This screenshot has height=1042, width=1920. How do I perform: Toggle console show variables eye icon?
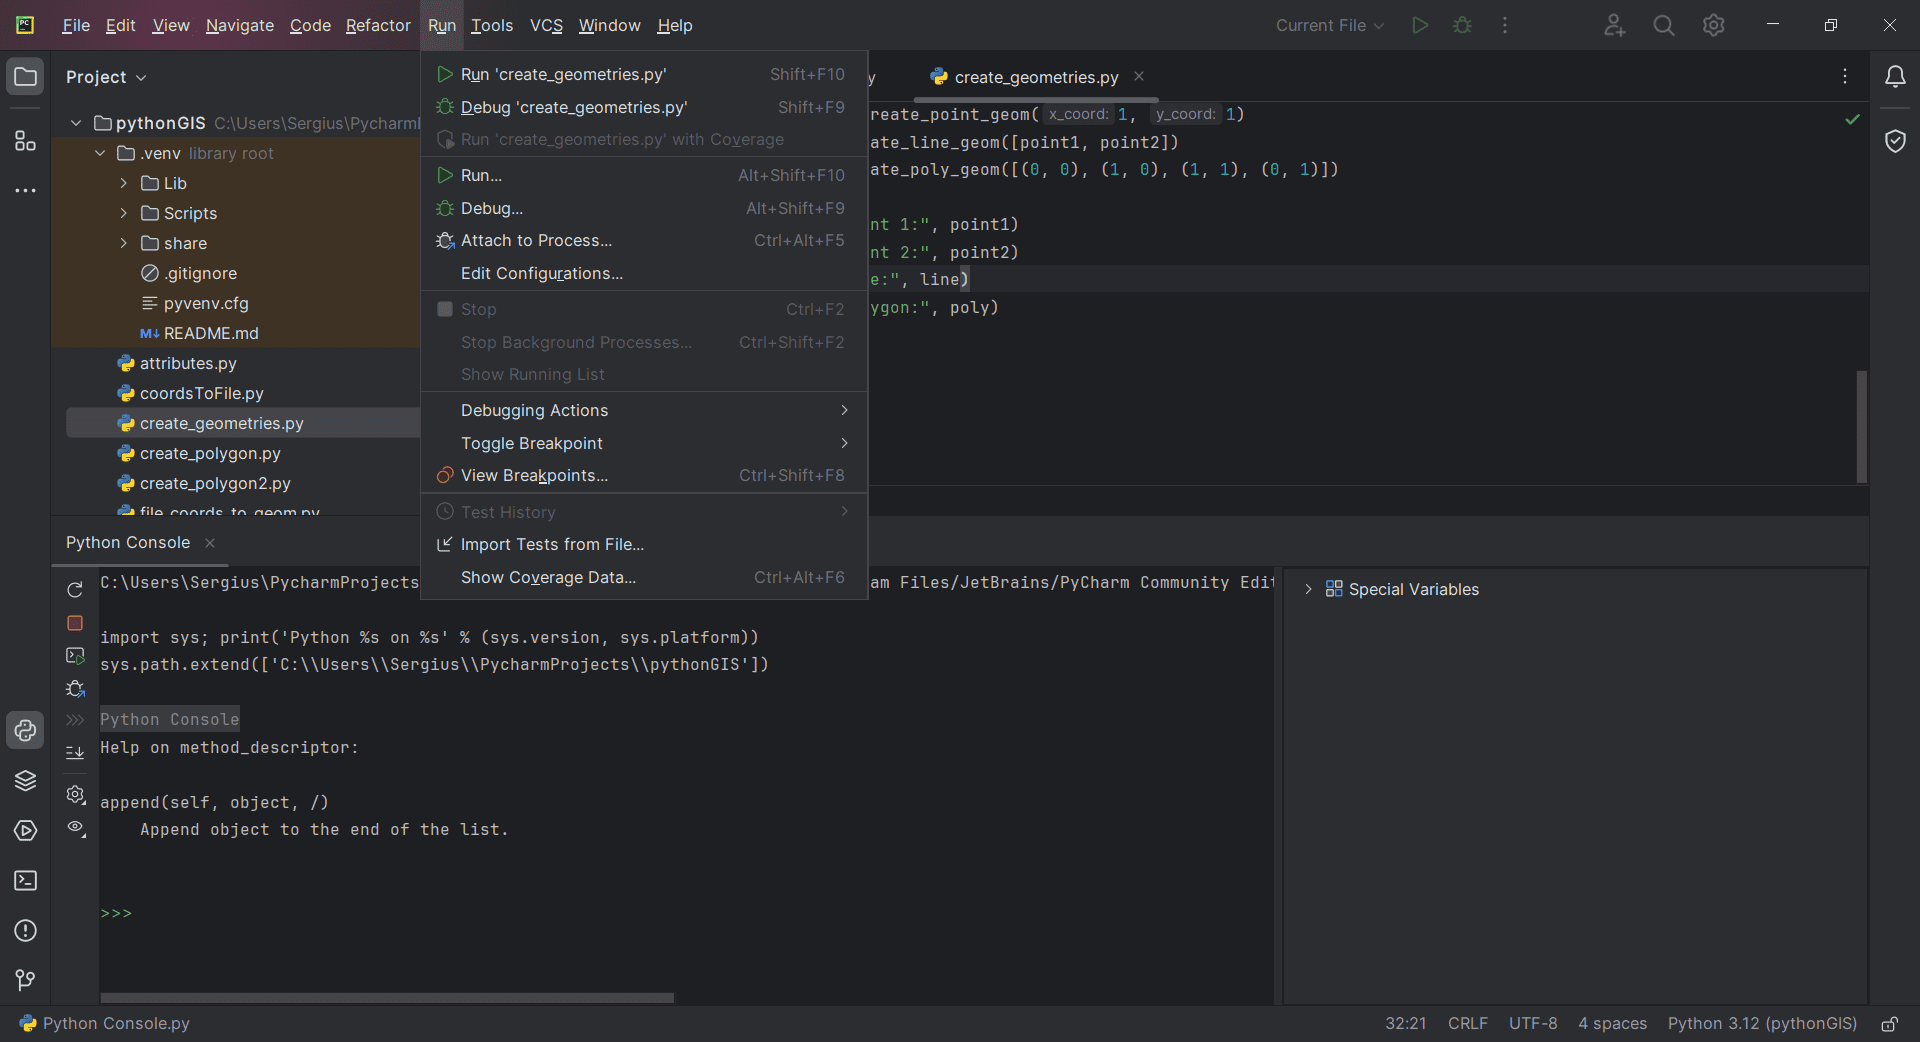(x=75, y=828)
